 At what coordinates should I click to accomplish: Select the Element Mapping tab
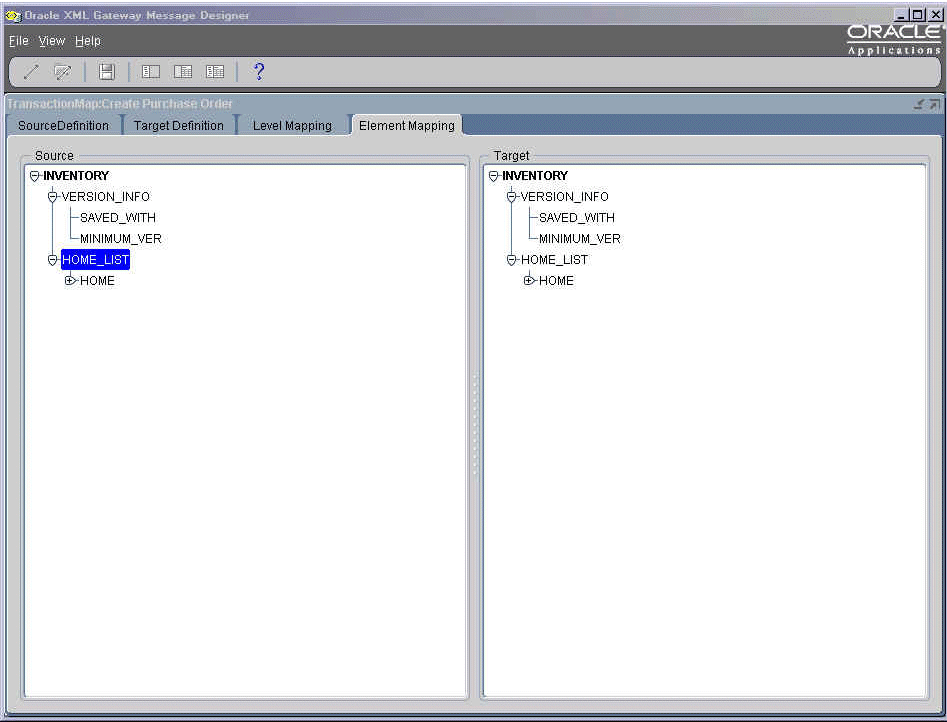click(406, 125)
